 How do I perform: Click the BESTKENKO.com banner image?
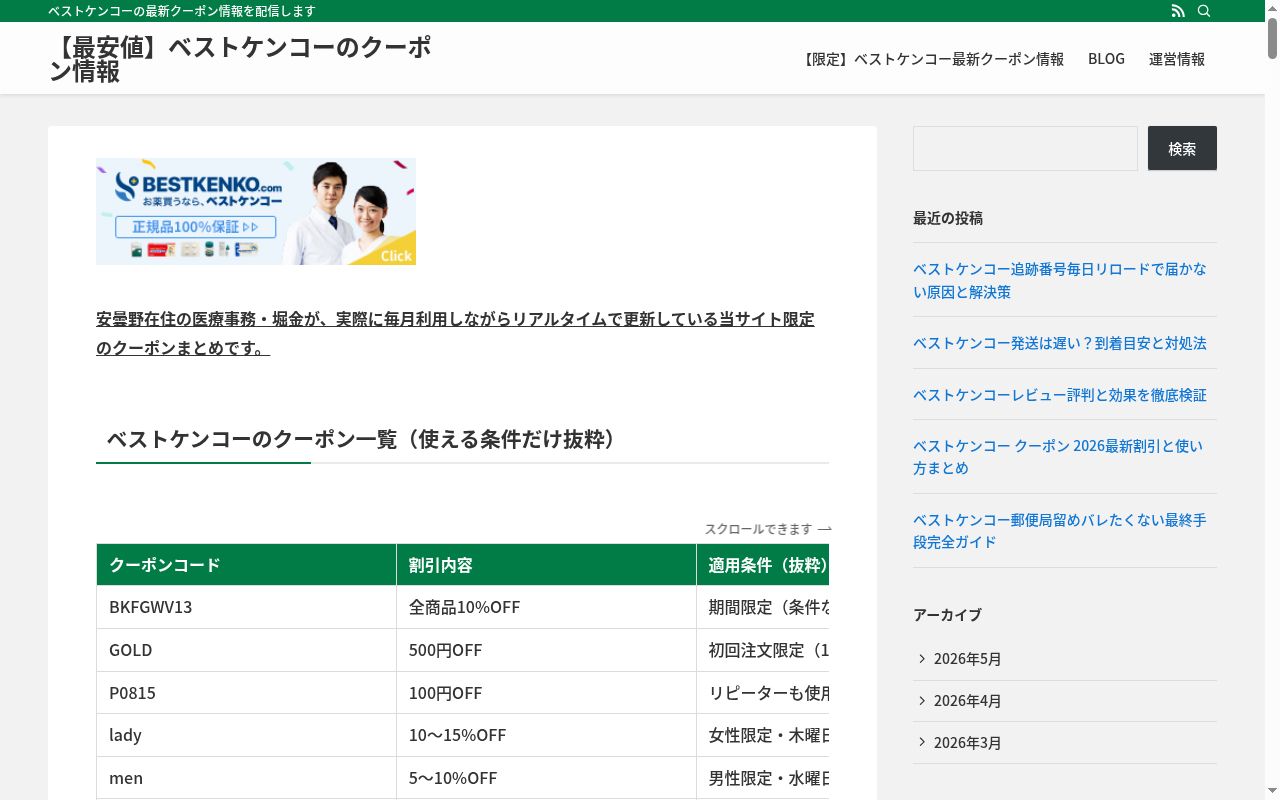(x=256, y=211)
